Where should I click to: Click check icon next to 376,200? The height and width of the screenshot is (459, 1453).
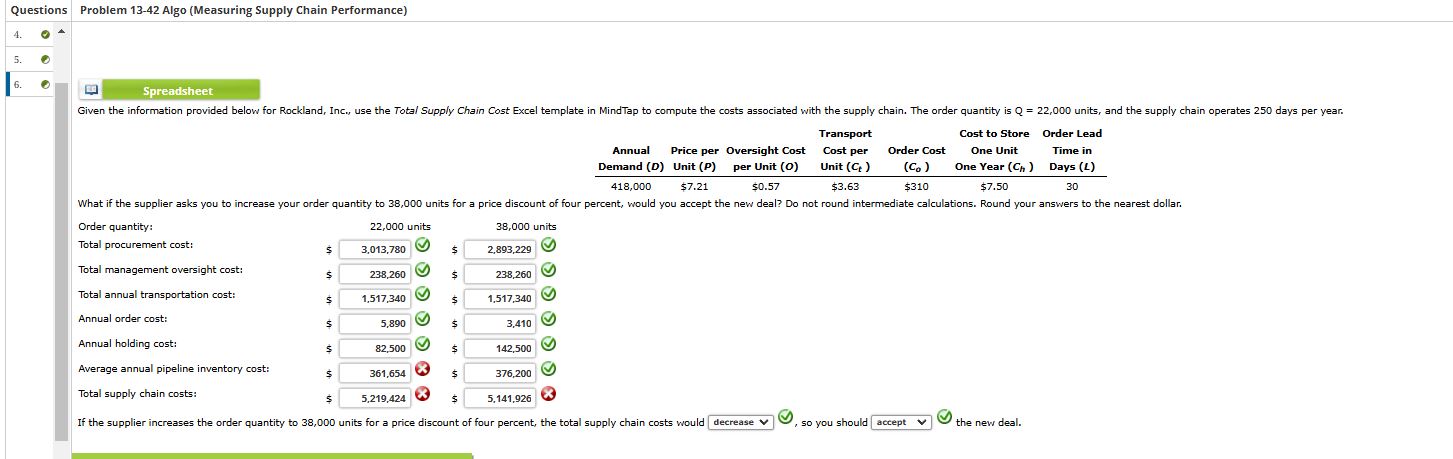coord(547,370)
